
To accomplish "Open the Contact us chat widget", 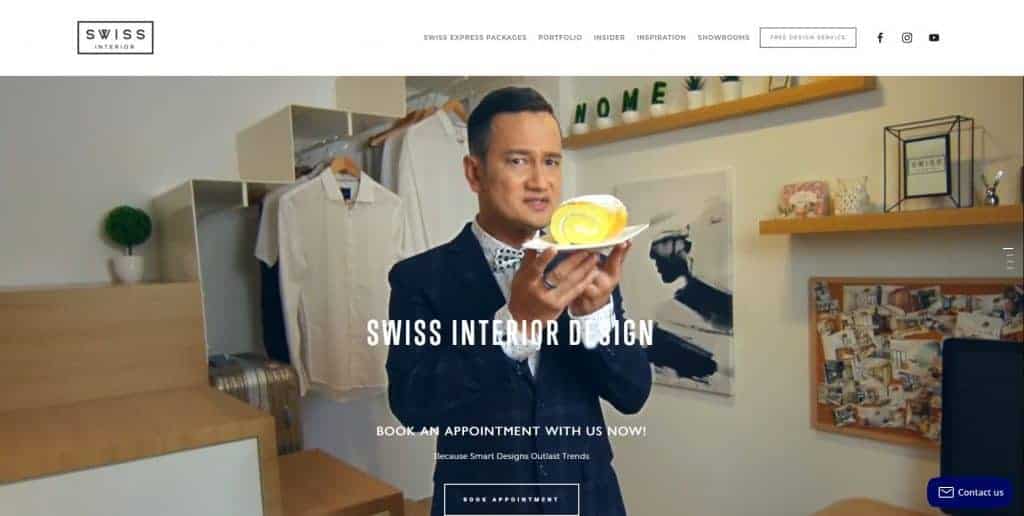I will (x=970, y=492).
